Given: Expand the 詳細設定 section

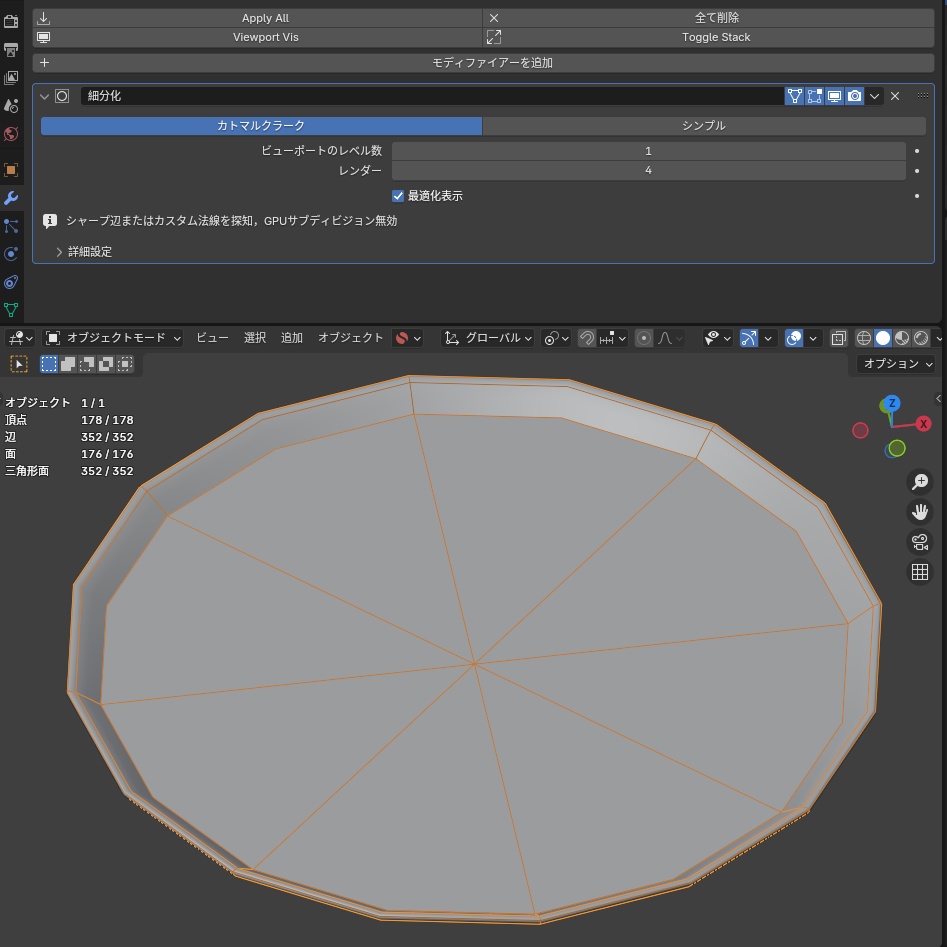Looking at the screenshot, I should [90, 251].
